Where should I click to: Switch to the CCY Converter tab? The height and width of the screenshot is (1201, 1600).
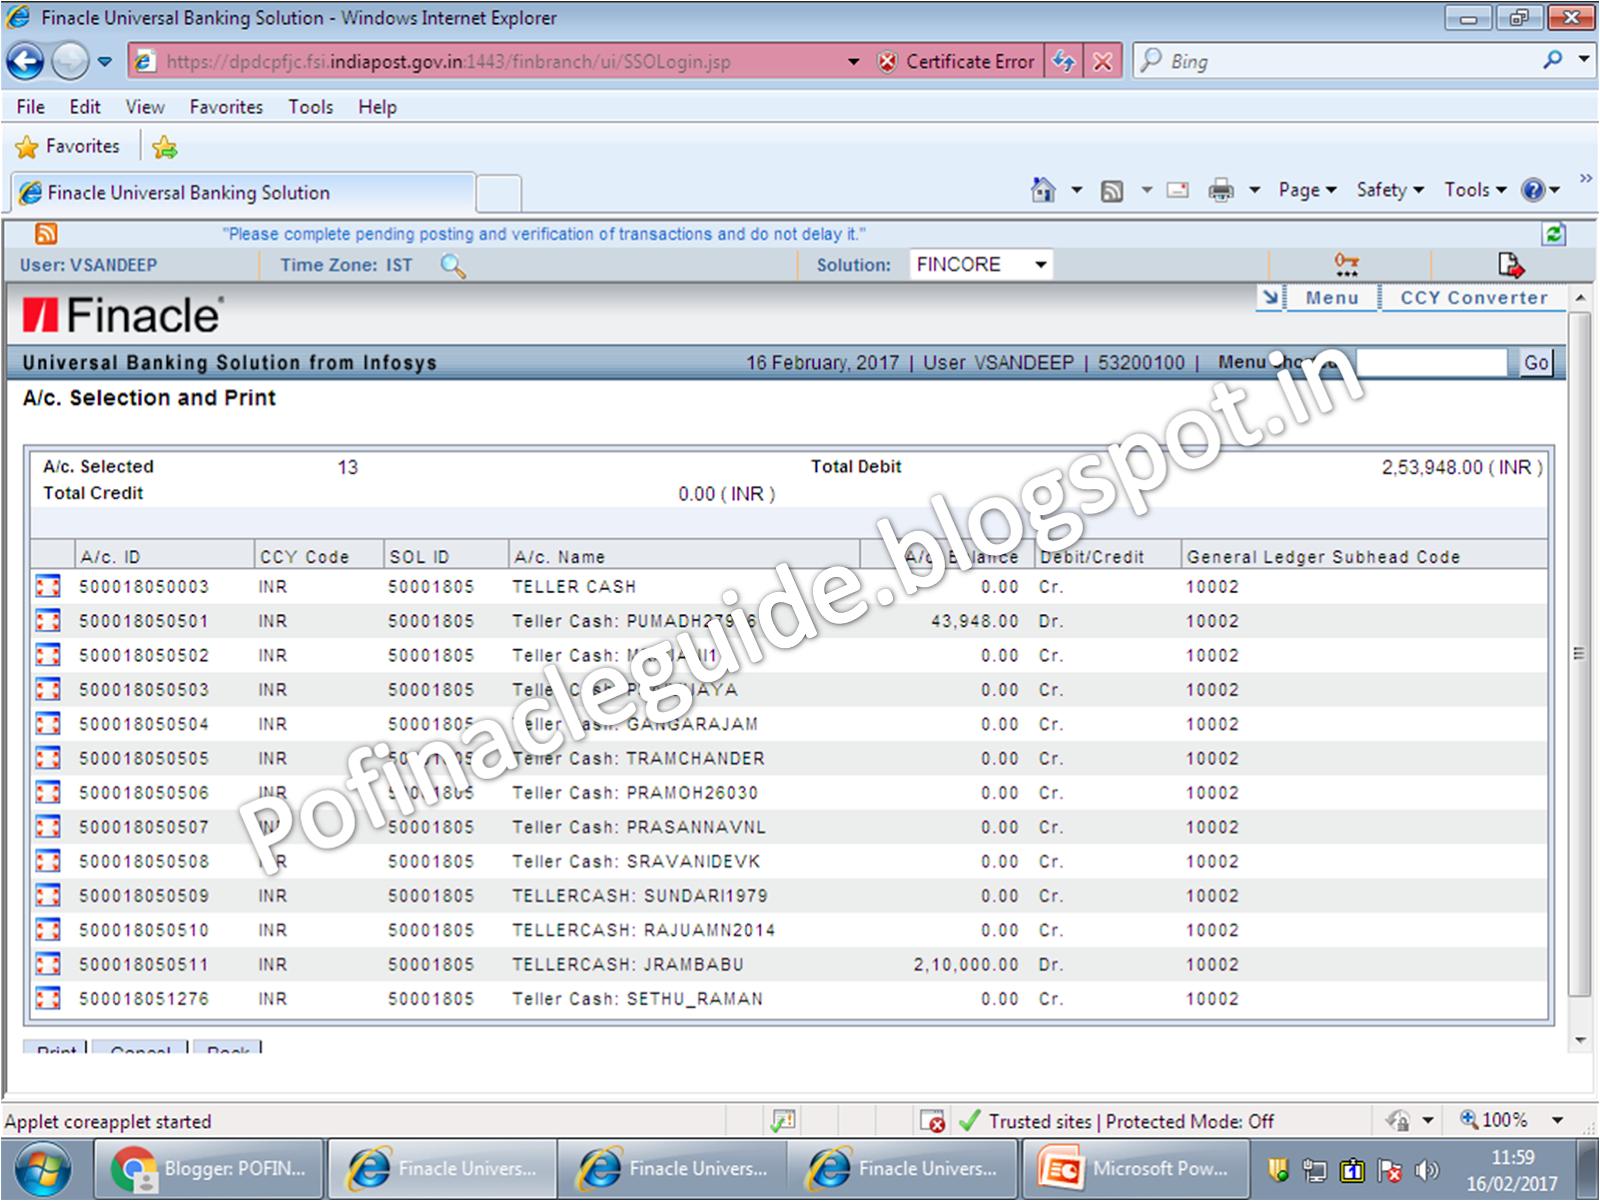point(1473,297)
